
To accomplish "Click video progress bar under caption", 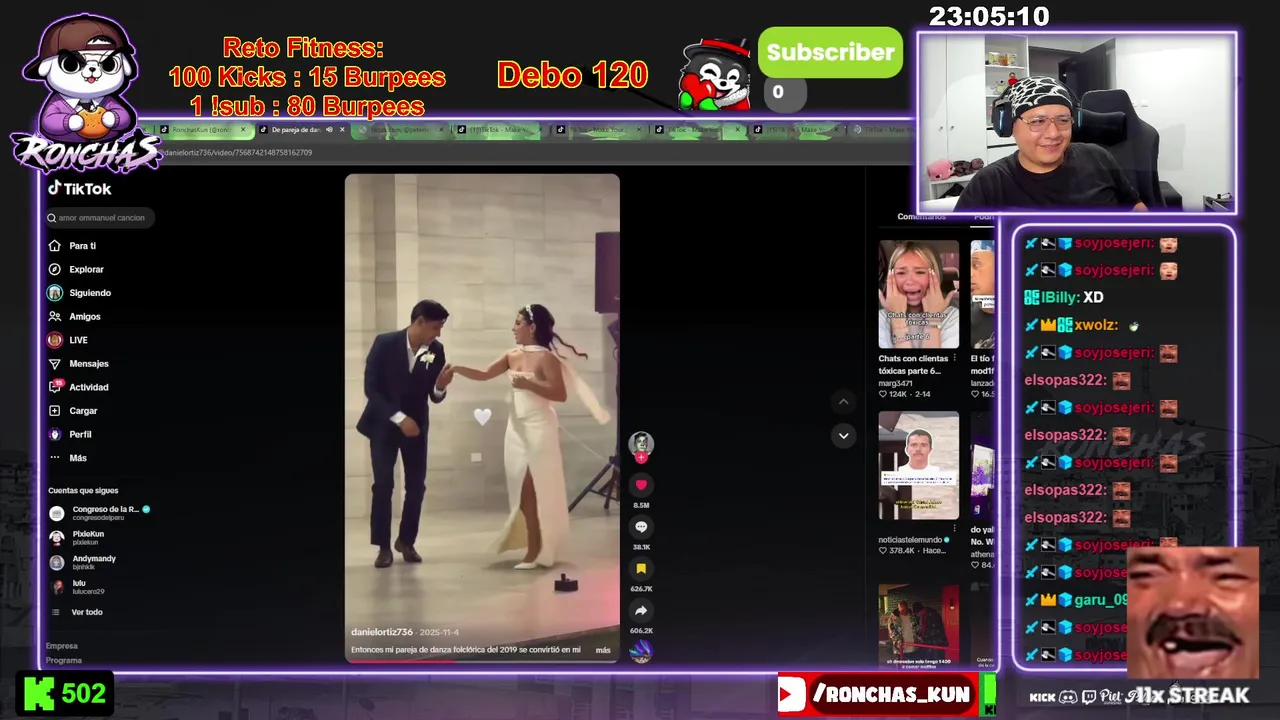I will coord(482,661).
